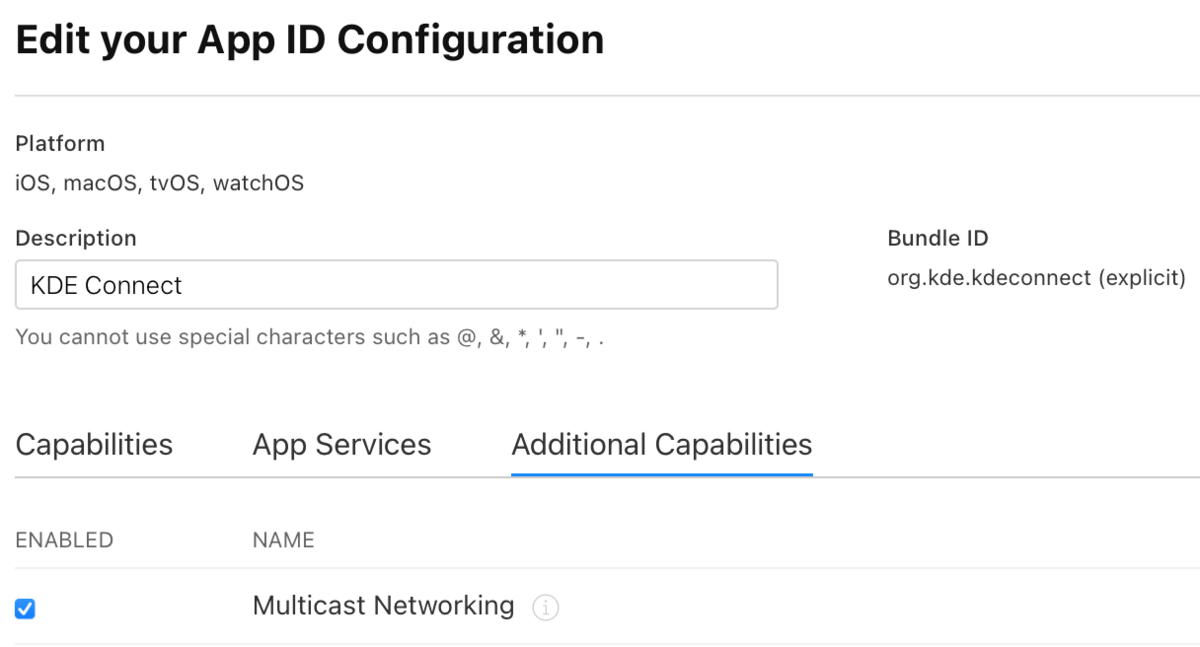Click the info icon beside Multicast Networking
Screen dimensions: 1200x647
click(545, 607)
